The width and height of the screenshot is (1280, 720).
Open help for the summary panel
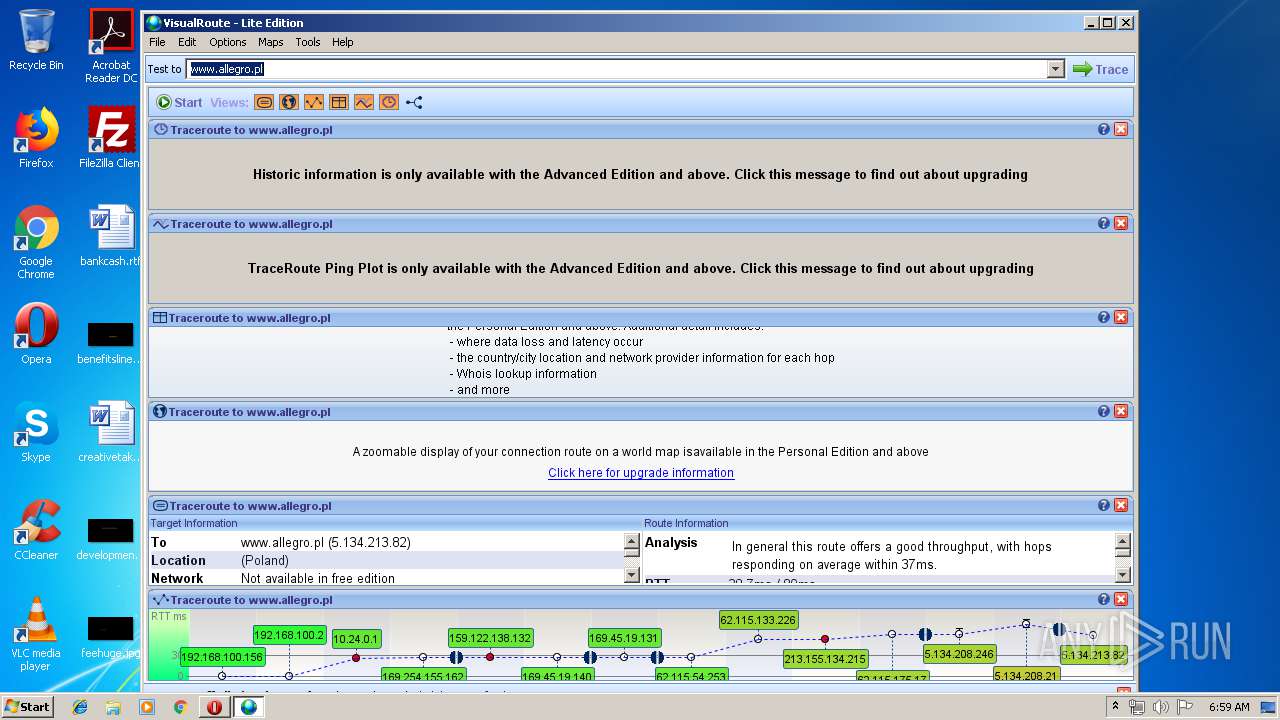[1104, 505]
